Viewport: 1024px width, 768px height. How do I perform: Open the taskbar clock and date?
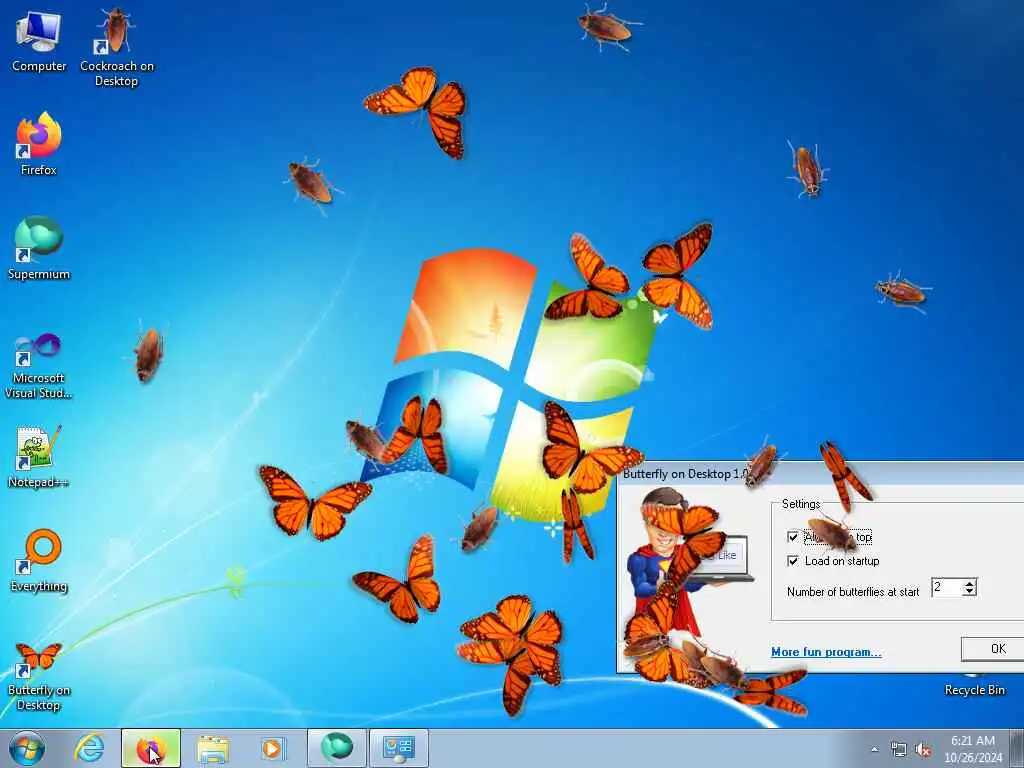[973, 749]
